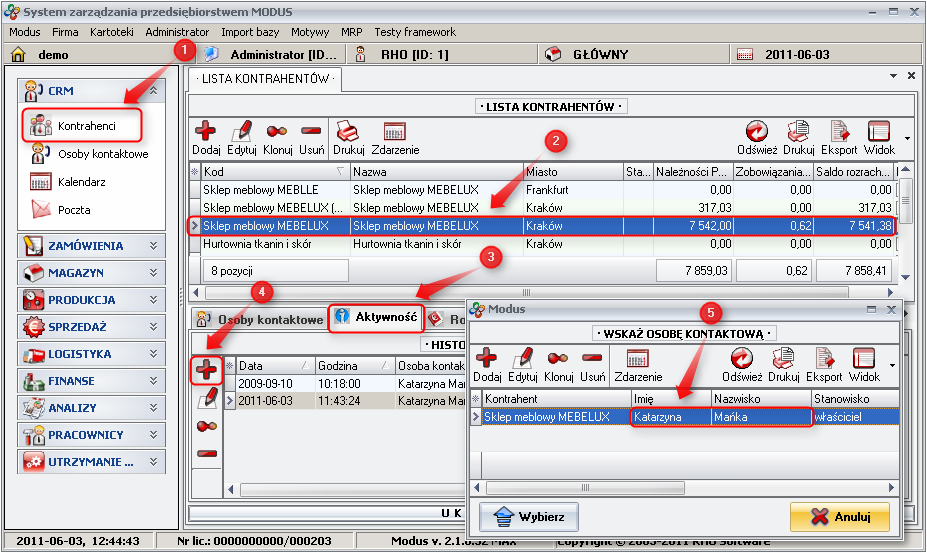
Task: Expand the ZAMÓWIENIA sidebar section
Action: pyautogui.click(x=153, y=245)
